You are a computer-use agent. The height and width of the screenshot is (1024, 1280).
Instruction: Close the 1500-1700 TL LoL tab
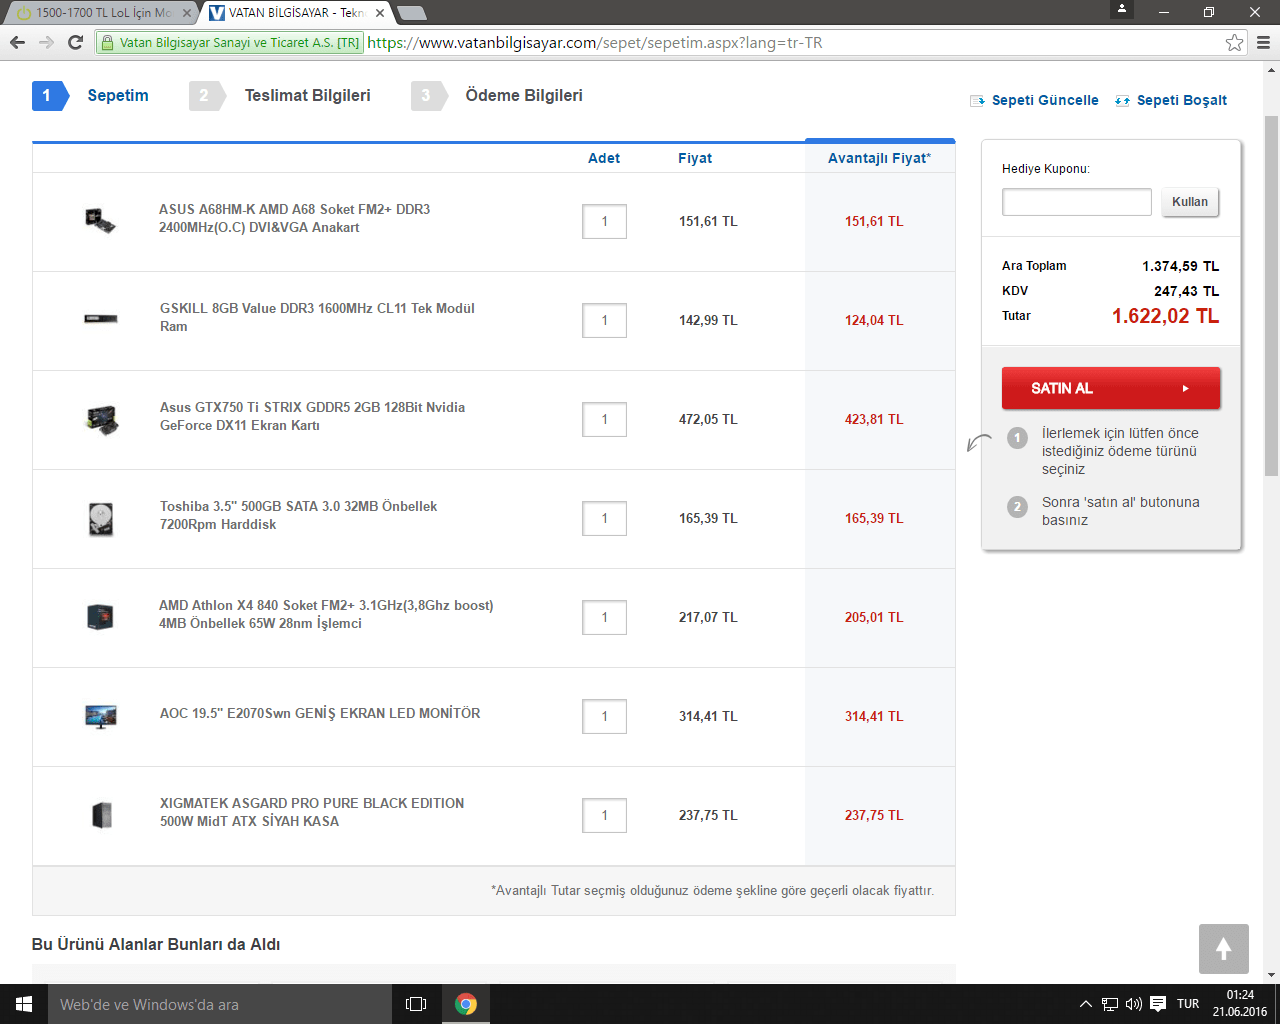(187, 13)
